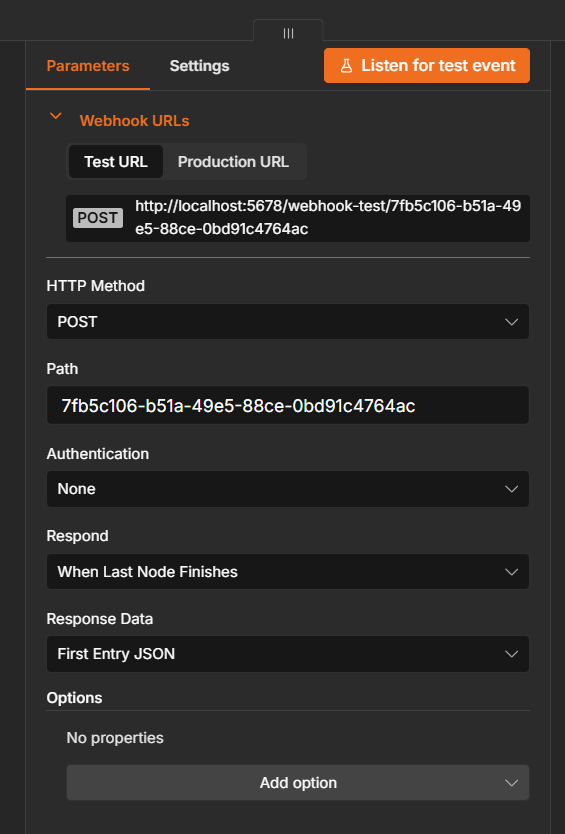Open the Parameters tab
The image size is (565, 834).
point(88,66)
